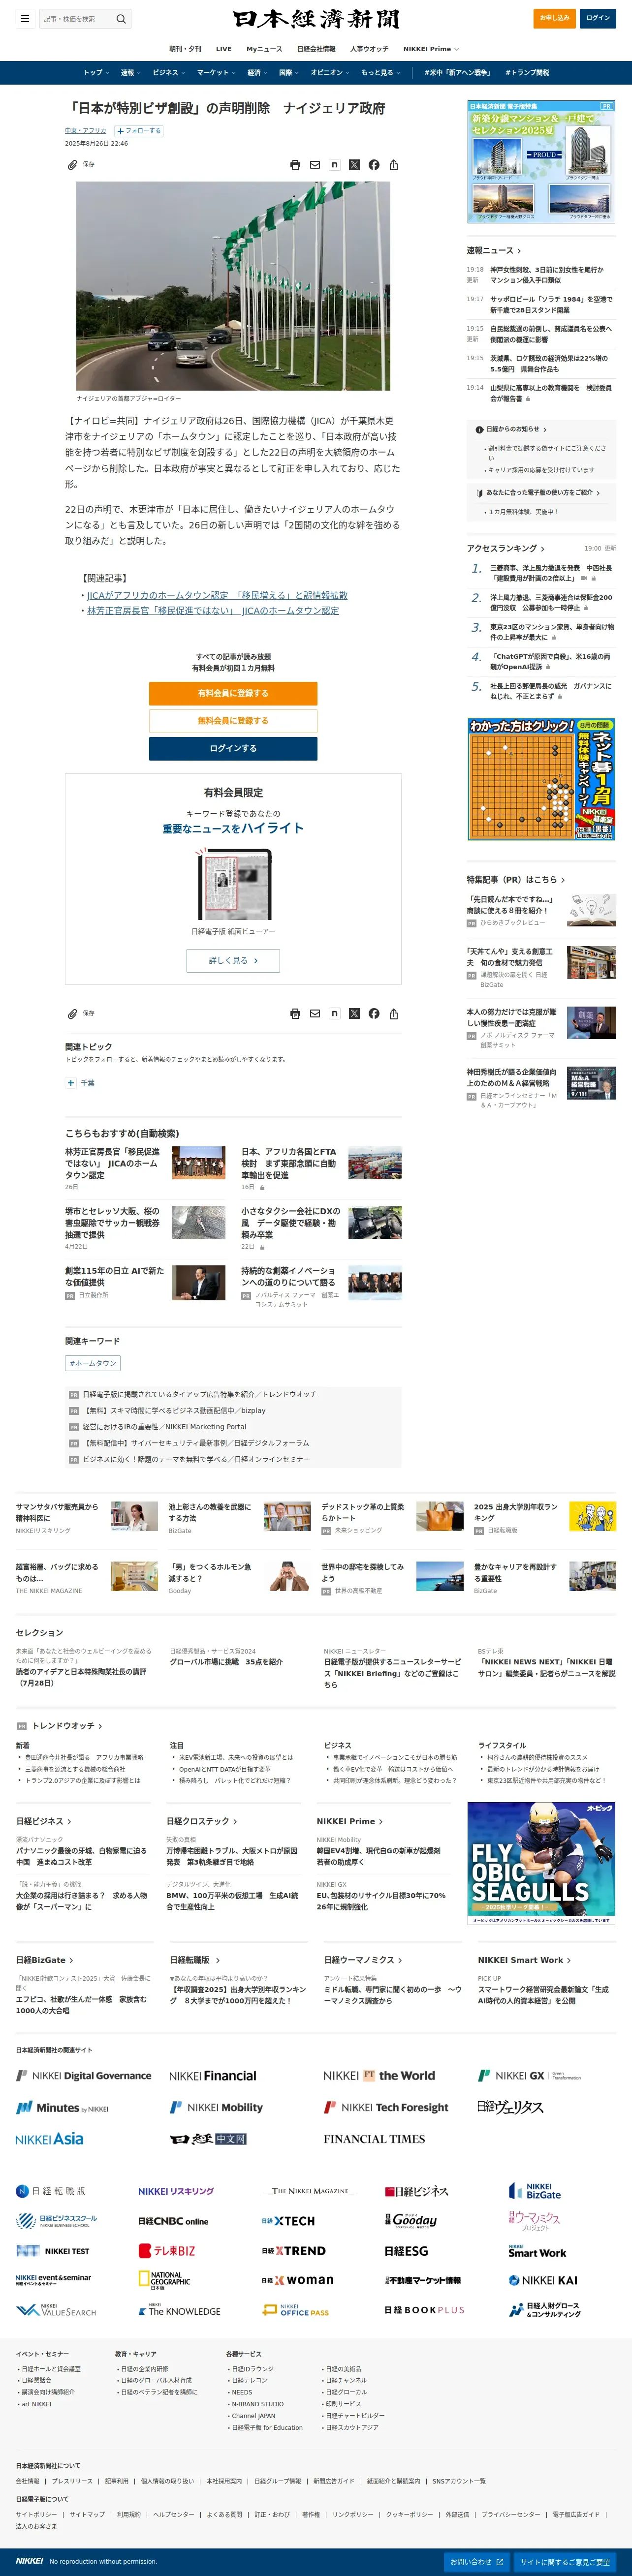Open the FINANCIAL TIMES logo link
632x2576 pixels.
[x=374, y=2139]
